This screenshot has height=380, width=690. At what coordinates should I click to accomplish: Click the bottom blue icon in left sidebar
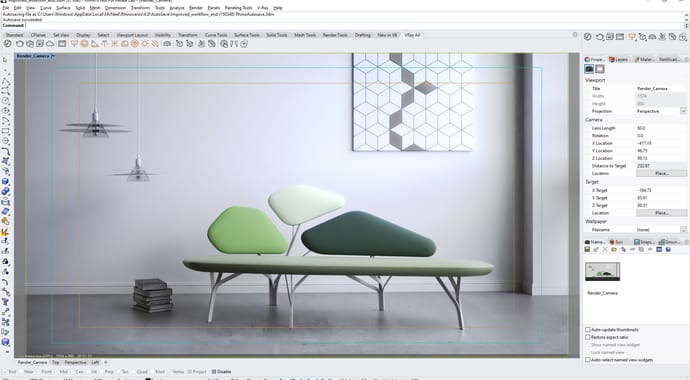point(5,342)
